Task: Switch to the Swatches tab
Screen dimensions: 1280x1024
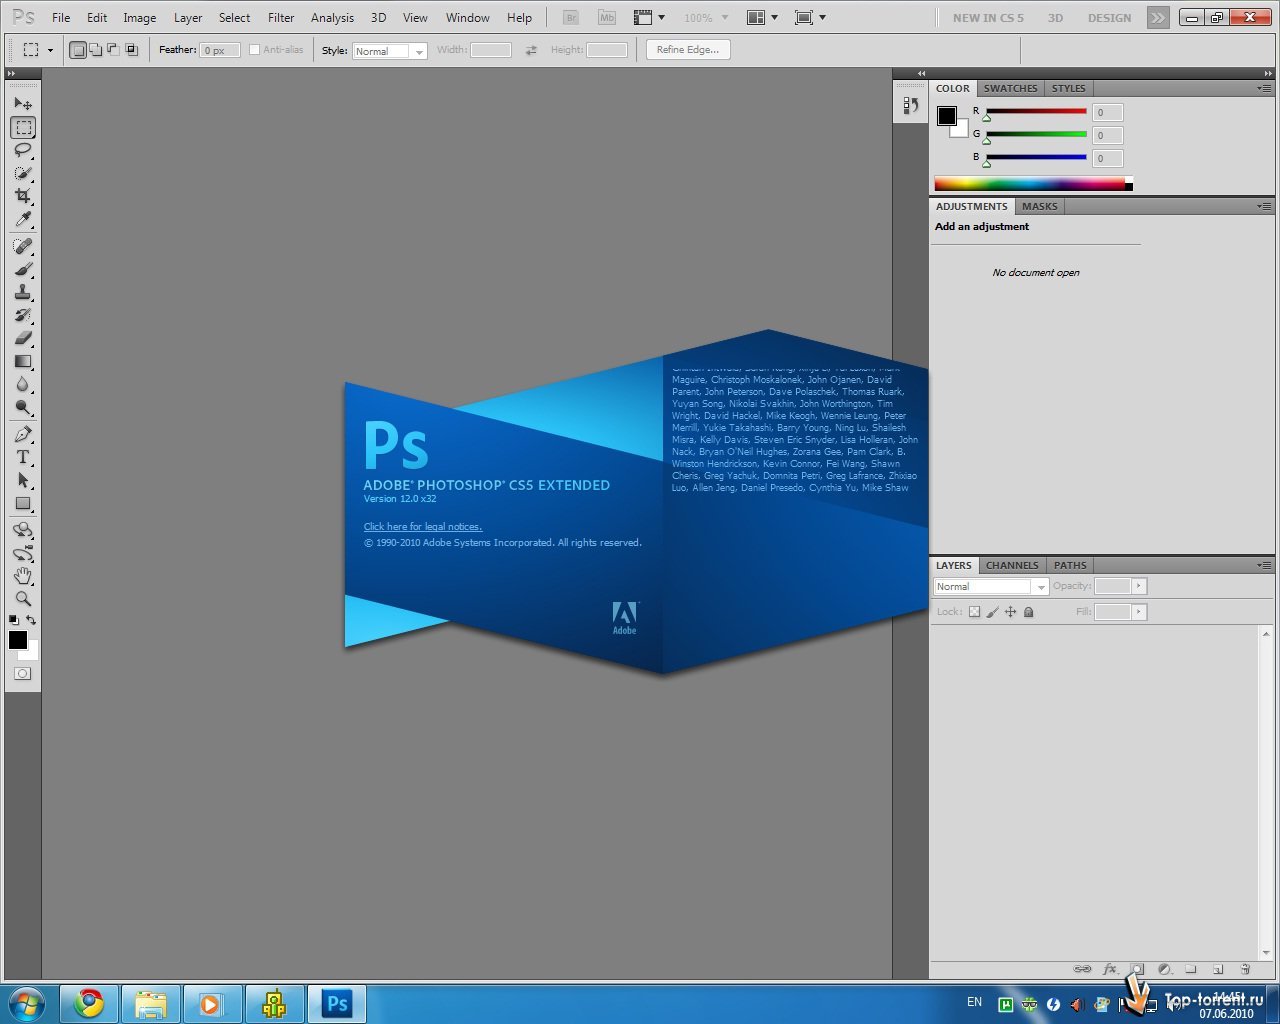Action: pos(1010,88)
